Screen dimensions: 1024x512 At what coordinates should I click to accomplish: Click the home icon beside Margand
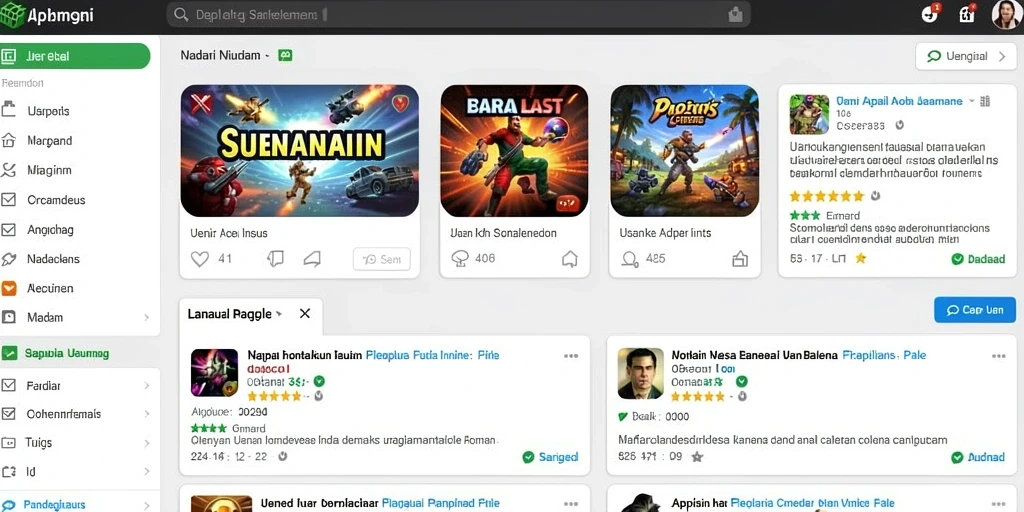8,140
